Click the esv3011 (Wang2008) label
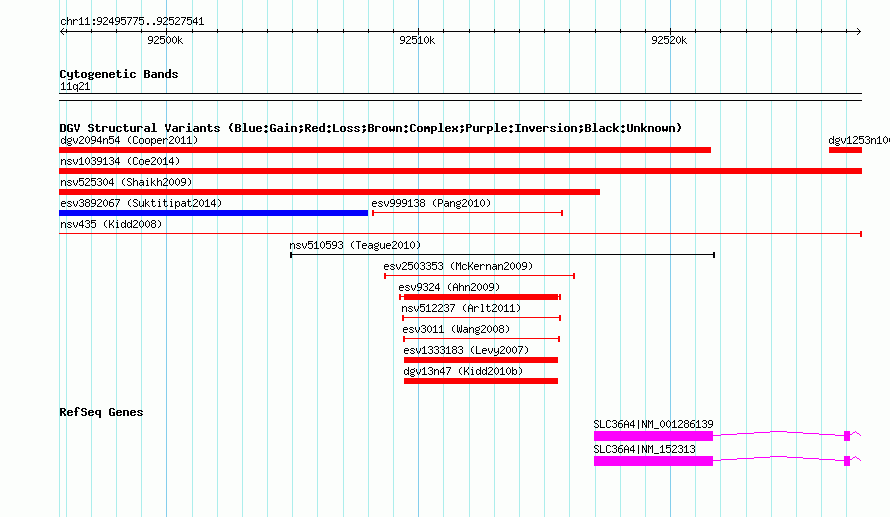Image resolution: width=890 pixels, height=517 pixels. click(x=456, y=329)
